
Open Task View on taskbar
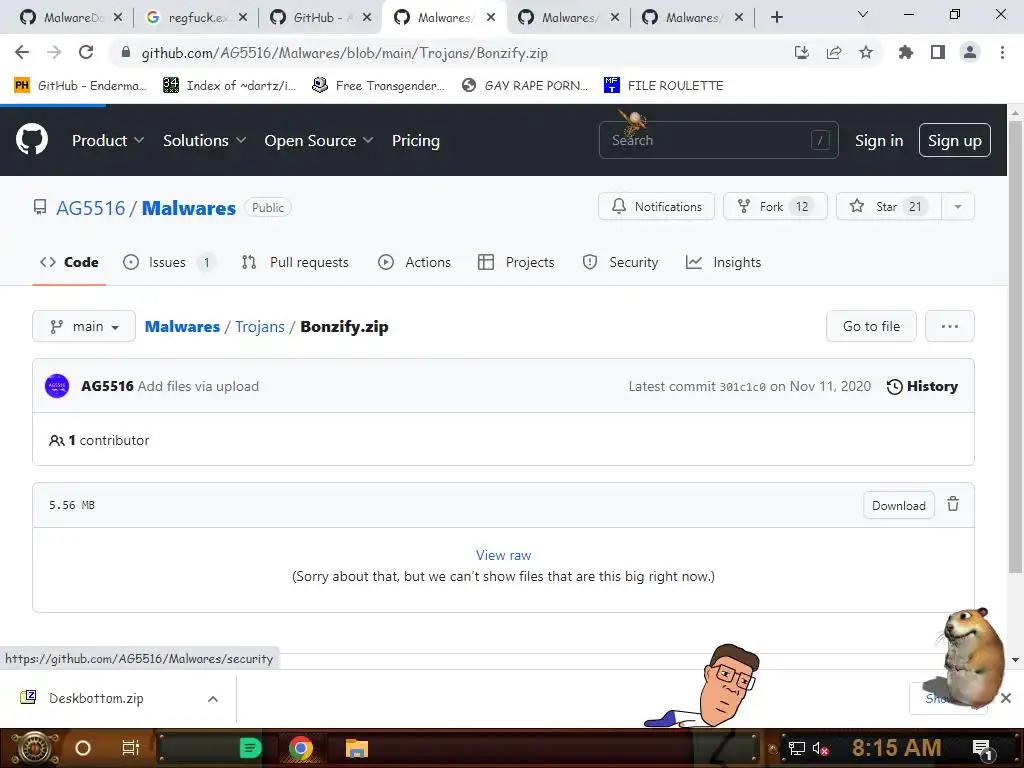coord(131,748)
